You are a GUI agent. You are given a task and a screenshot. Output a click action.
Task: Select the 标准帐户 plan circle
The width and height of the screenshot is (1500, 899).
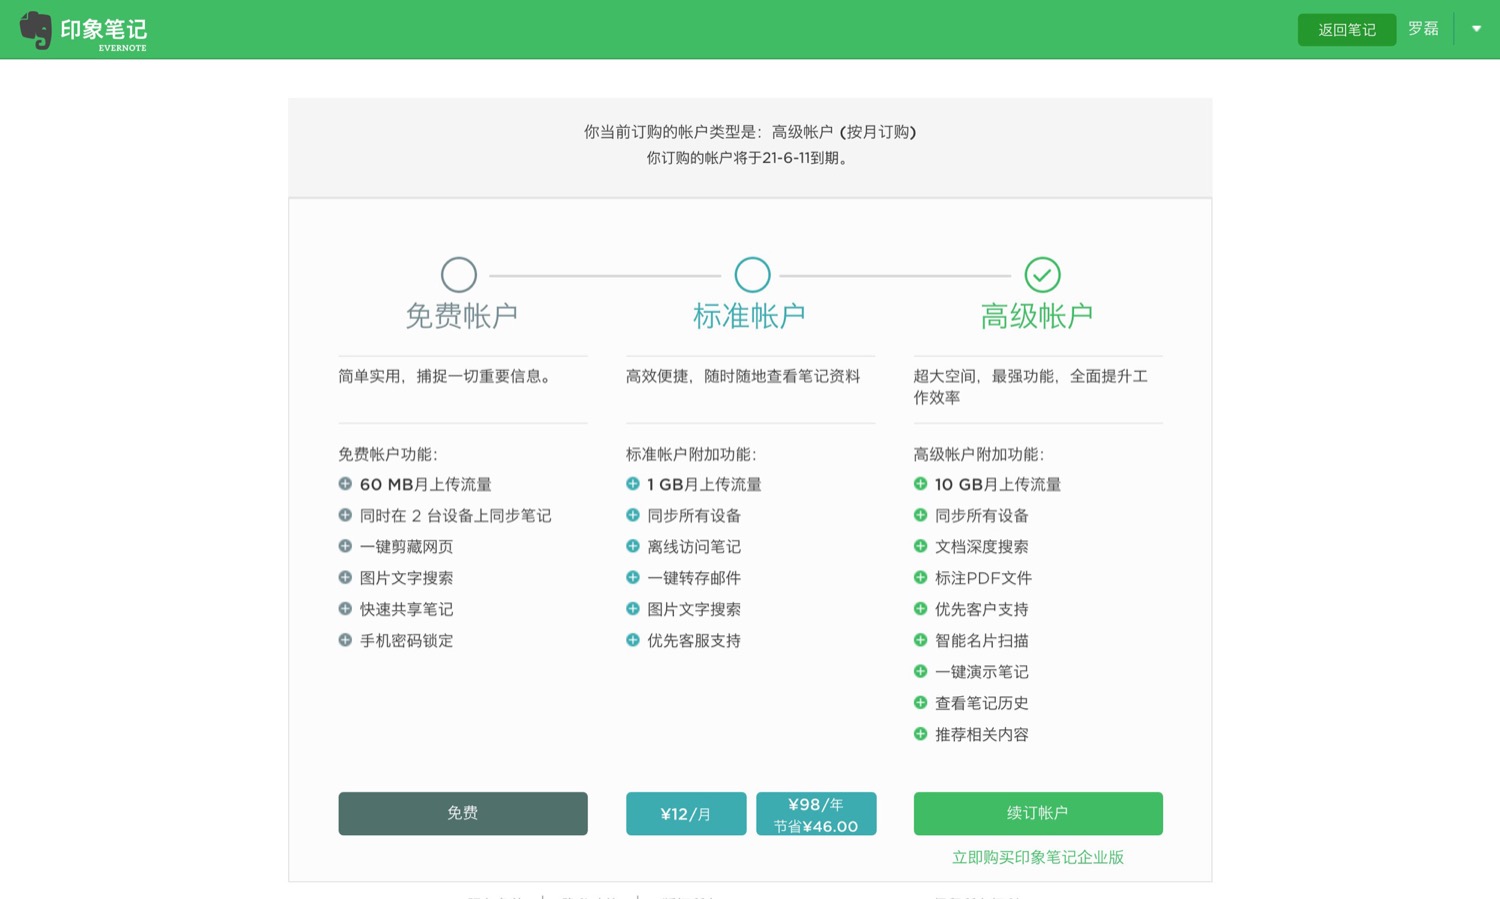click(x=752, y=274)
